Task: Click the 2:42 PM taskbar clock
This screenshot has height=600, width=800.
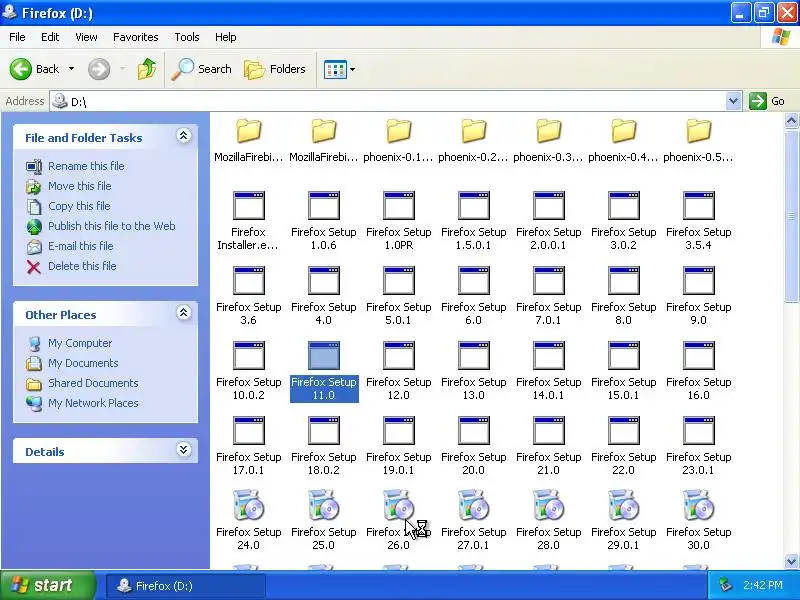Action: (x=763, y=585)
